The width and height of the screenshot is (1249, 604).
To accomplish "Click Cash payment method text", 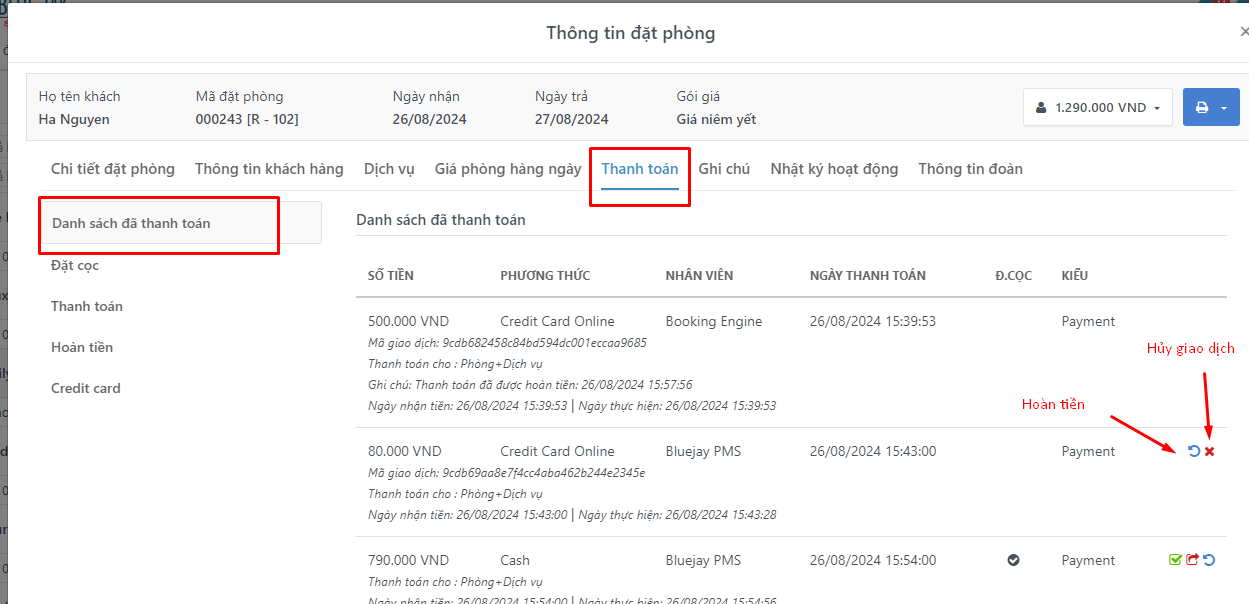I will click(x=515, y=560).
